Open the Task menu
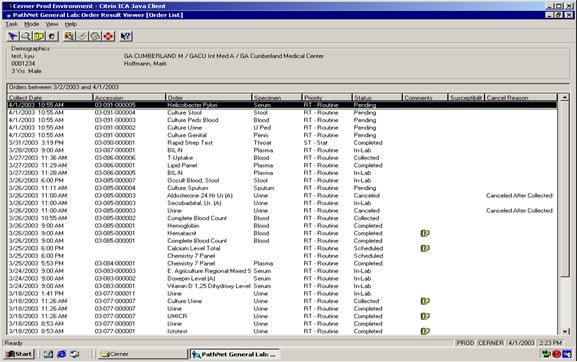Viewport: 577px width, 362px height. tap(12, 24)
